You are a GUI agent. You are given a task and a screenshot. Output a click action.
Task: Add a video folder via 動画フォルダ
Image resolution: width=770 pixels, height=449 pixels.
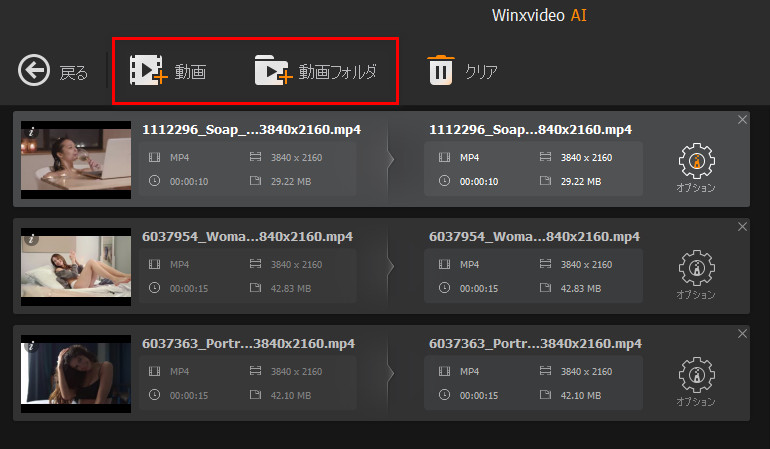[x=315, y=71]
